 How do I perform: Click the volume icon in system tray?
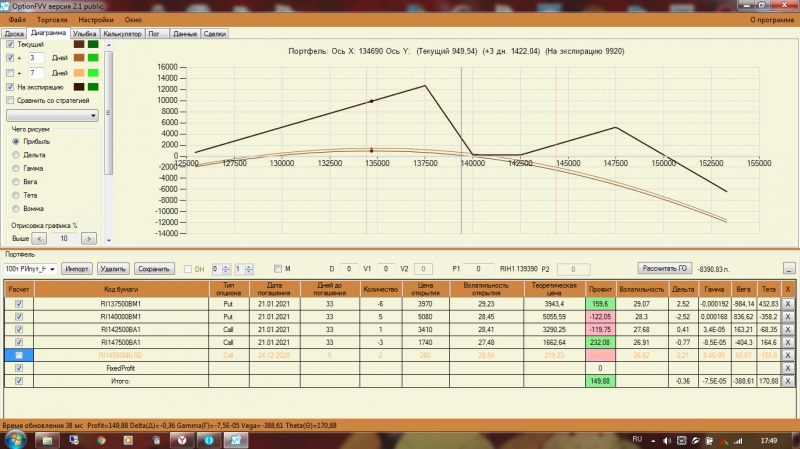(x=667, y=440)
